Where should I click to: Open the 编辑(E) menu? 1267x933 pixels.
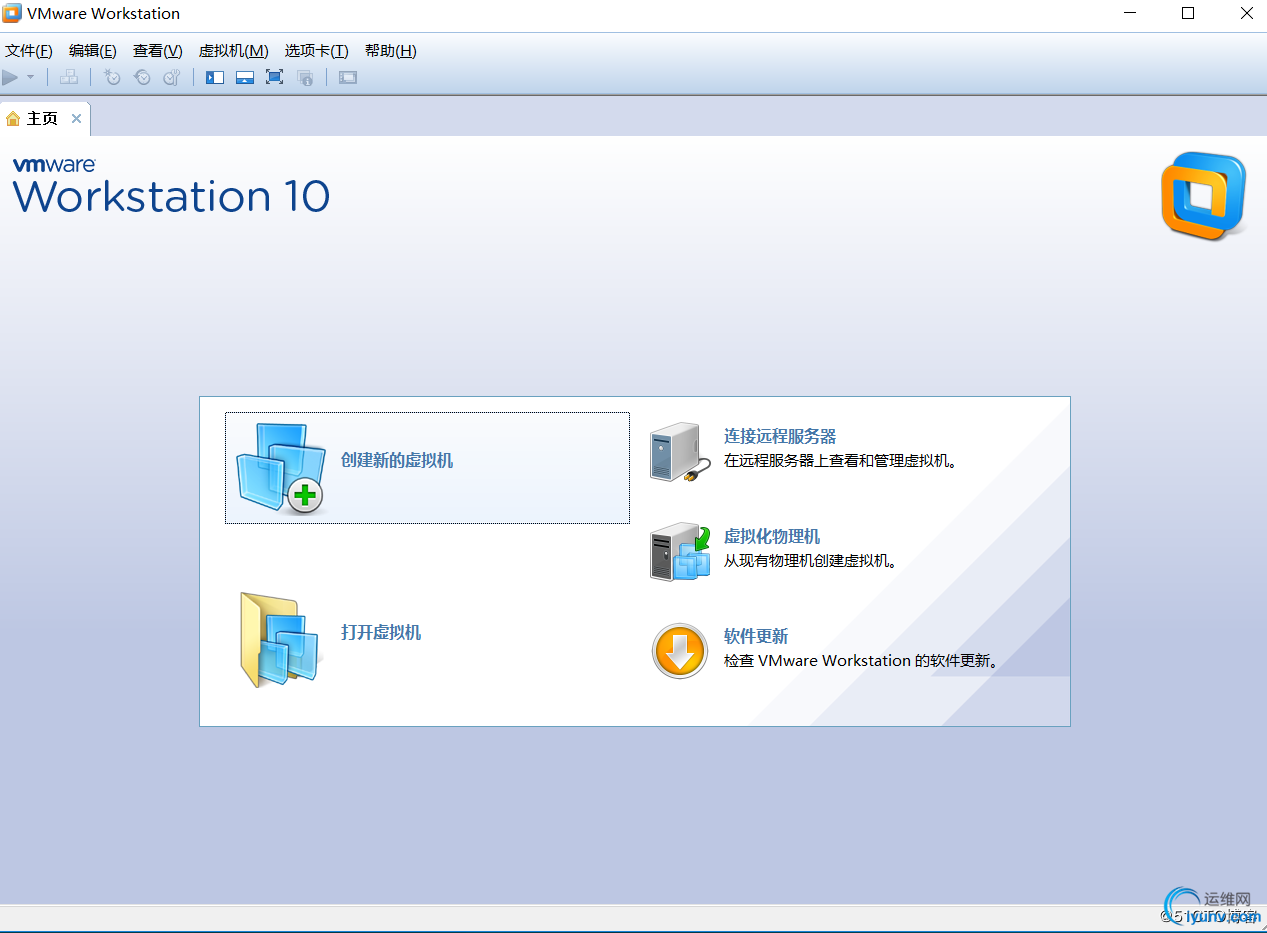coord(93,51)
